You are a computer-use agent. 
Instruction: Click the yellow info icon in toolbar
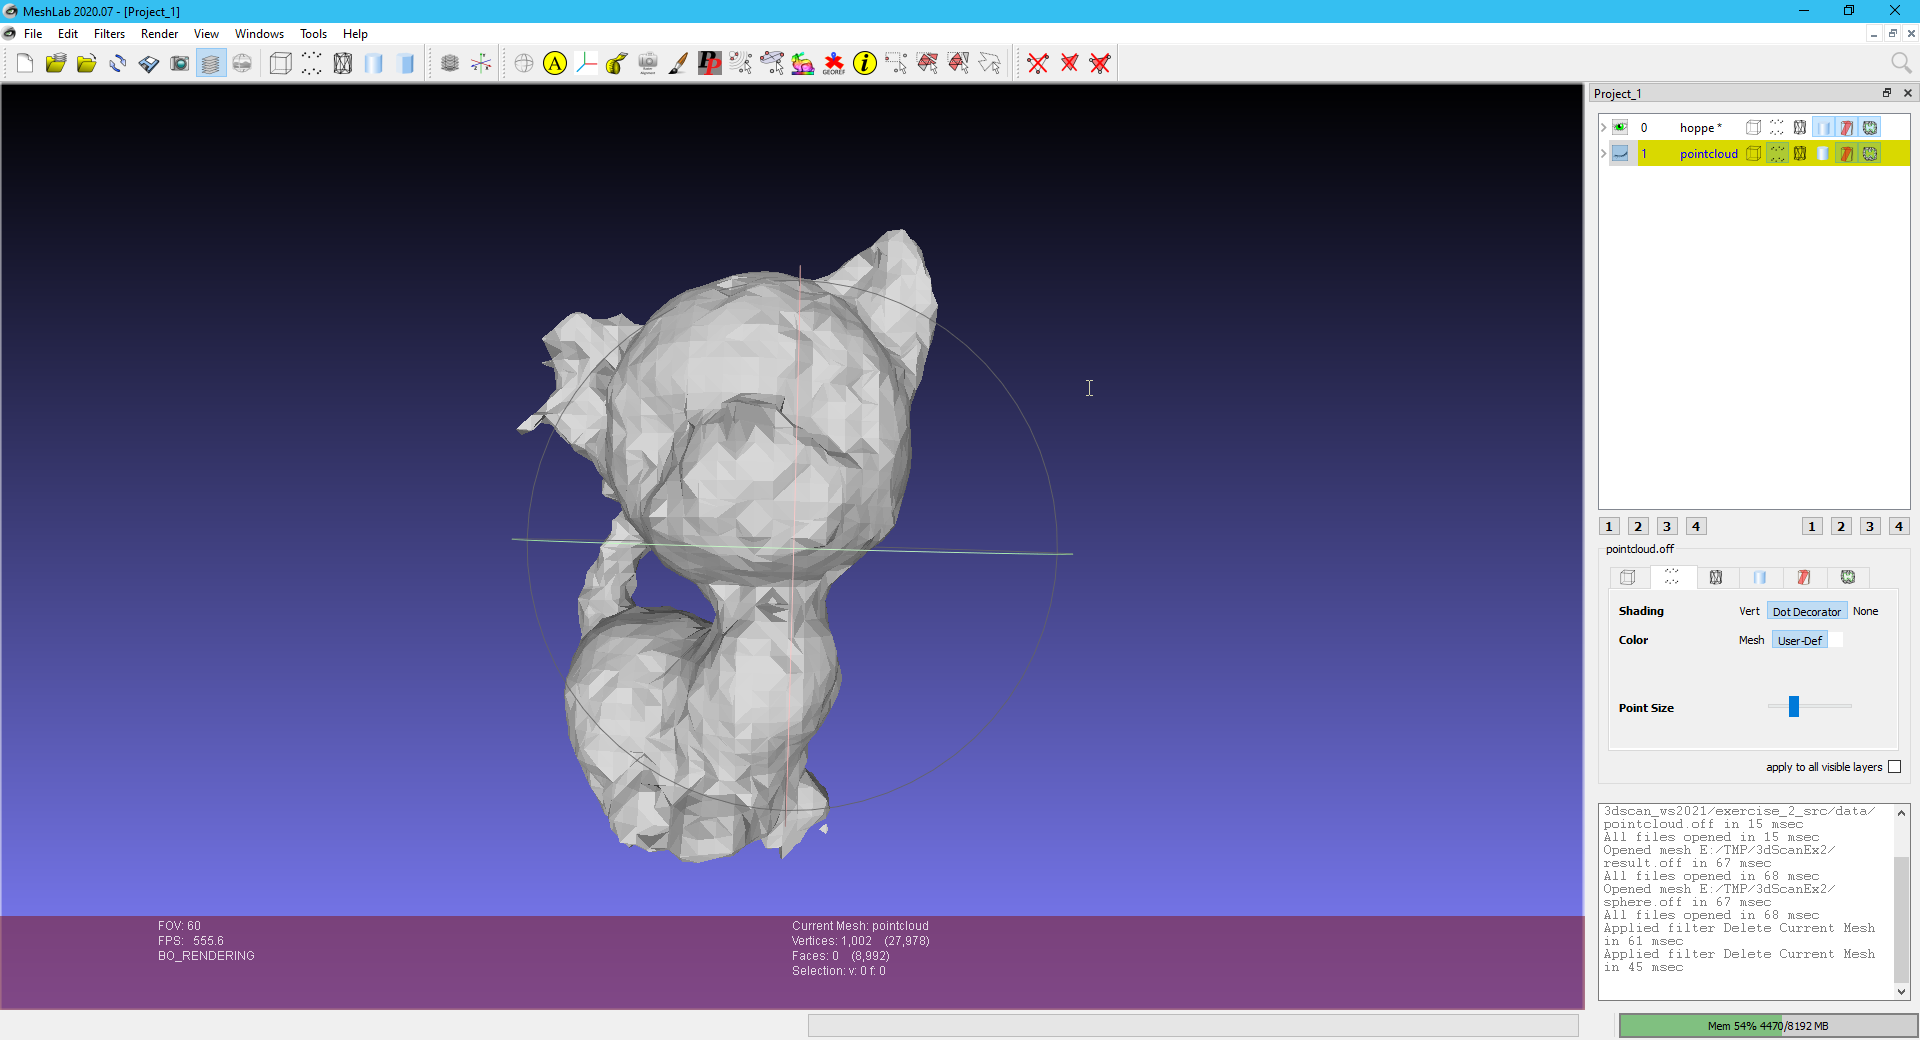pos(865,64)
